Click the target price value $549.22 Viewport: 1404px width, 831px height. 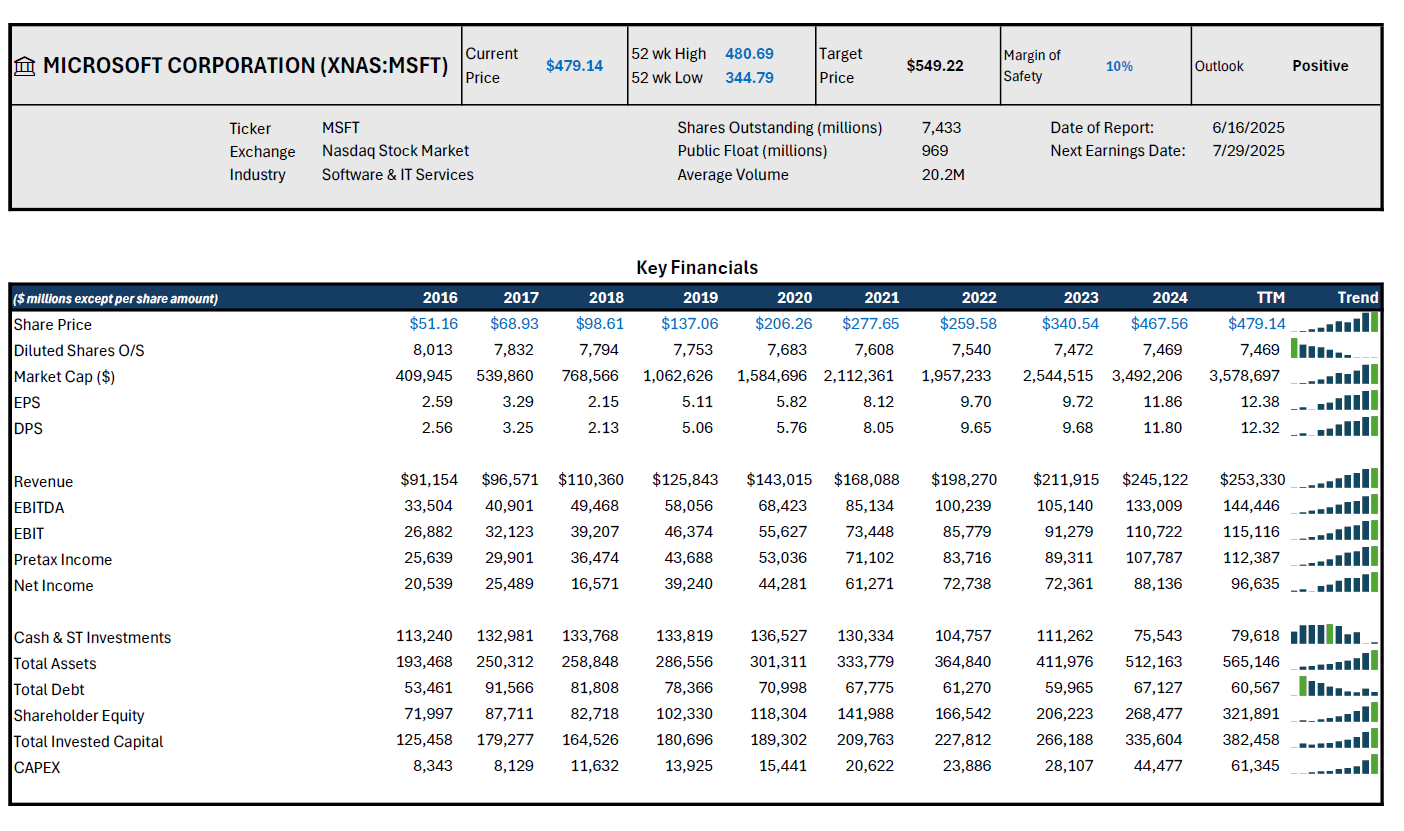click(935, 66)
